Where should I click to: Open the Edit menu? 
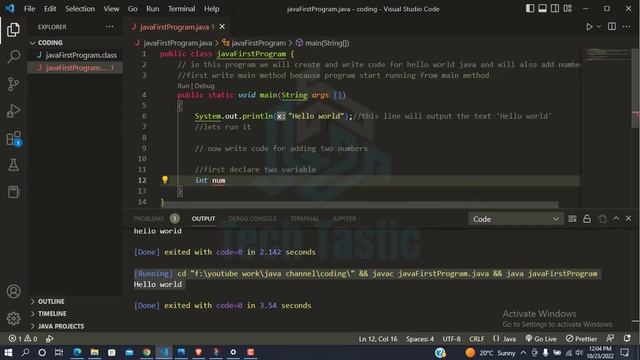point(50,9)
